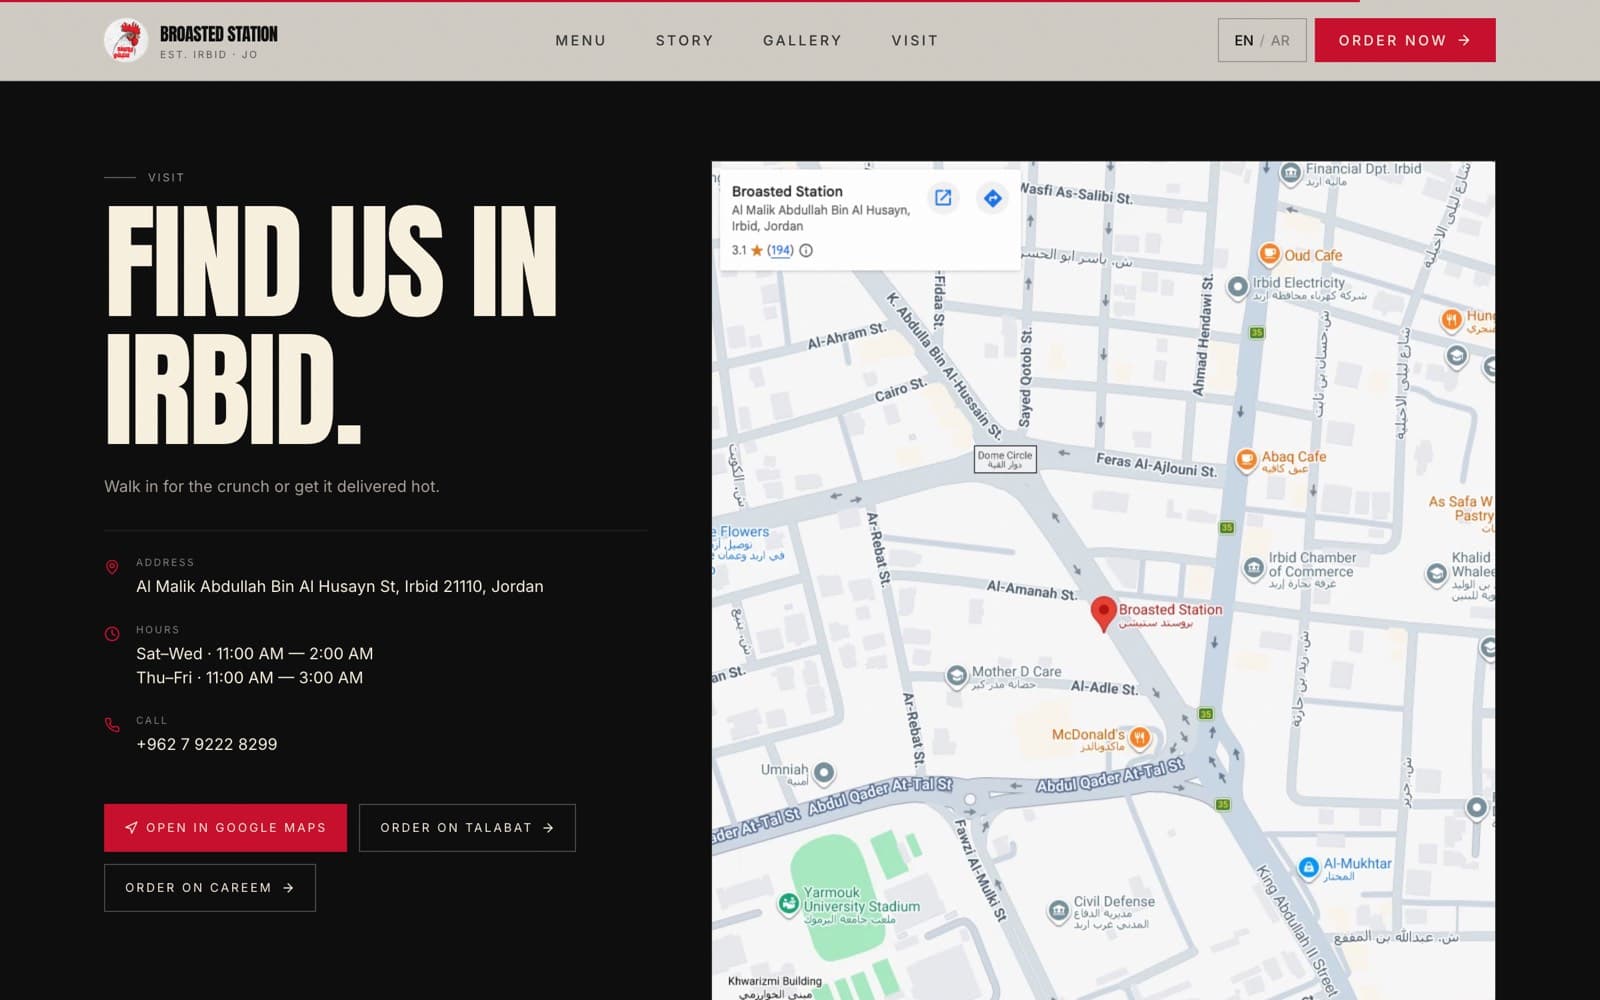Click the rating info icon
This screenshot has width=1600, height=1000.
point(806,250)
